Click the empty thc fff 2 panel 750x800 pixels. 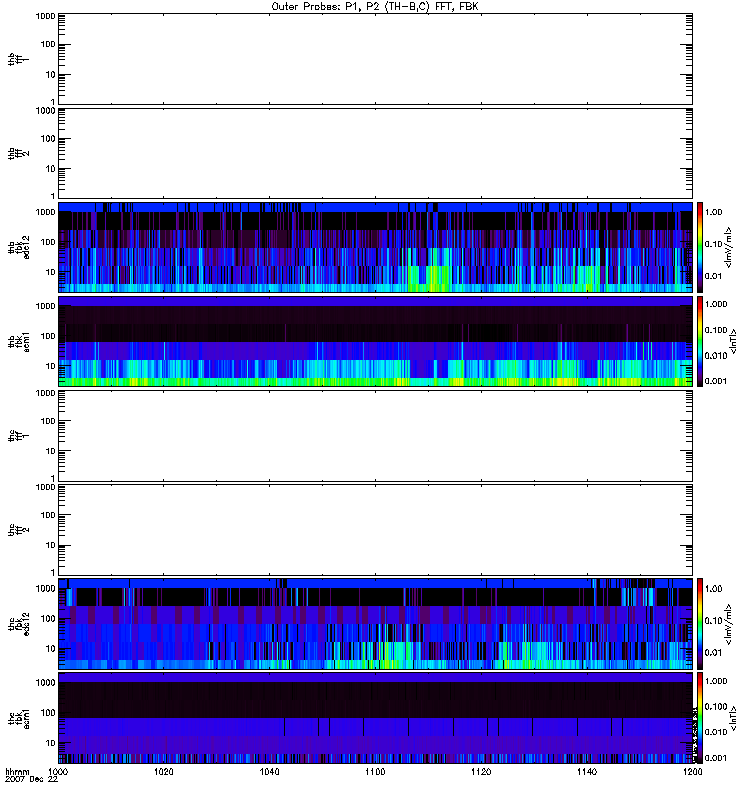coord(375,529)
